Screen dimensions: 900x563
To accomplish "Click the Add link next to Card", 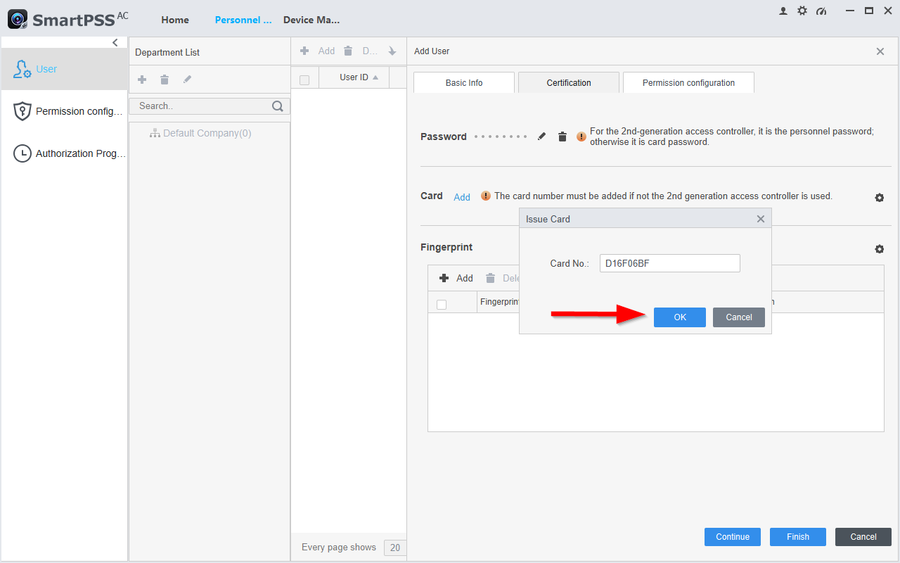I will click(x=462, y=197).
